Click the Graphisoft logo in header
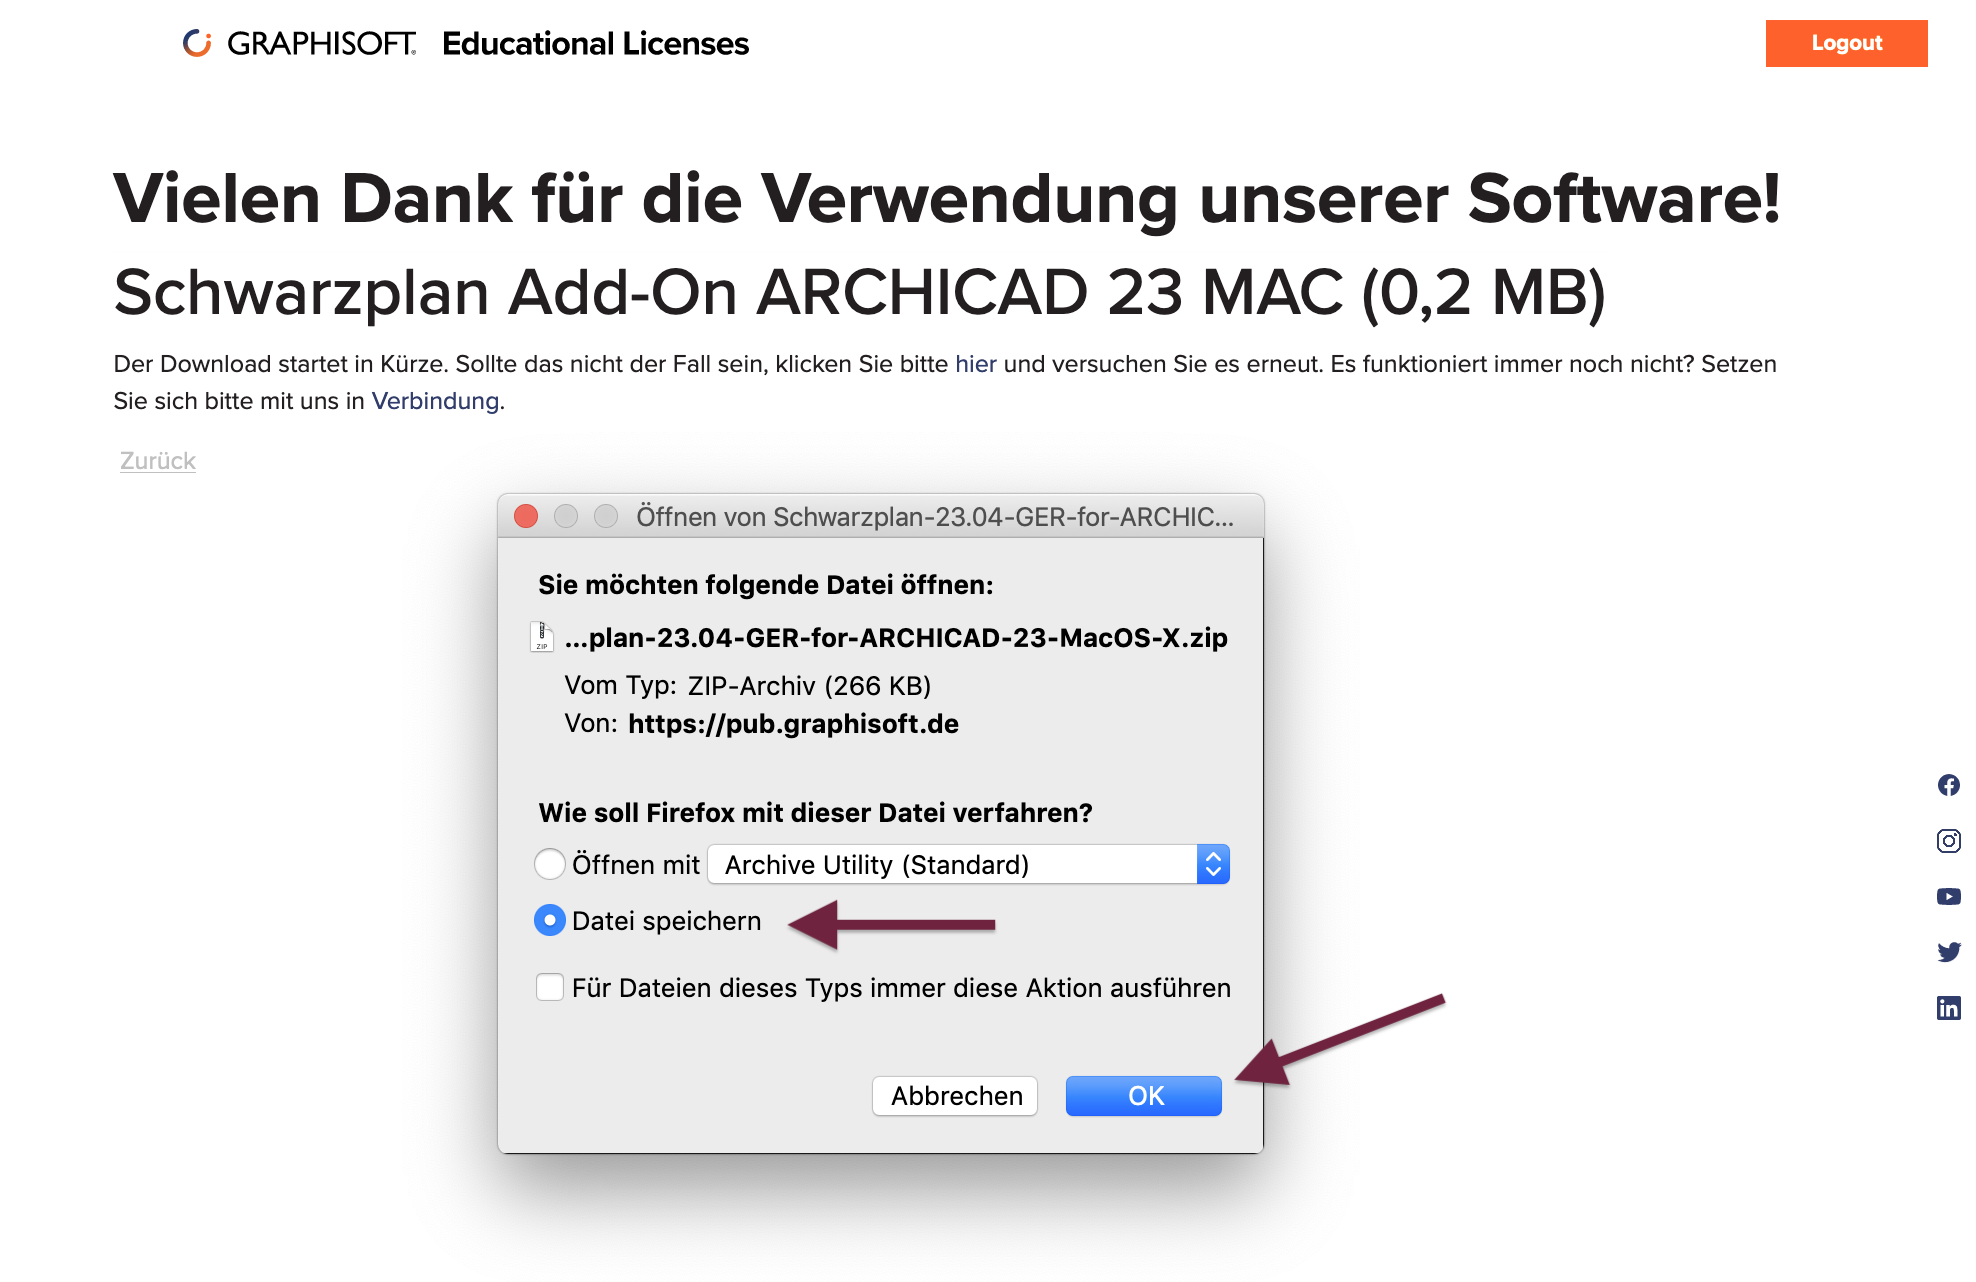Screen dimensions: 1976x1282 (299, 43)
